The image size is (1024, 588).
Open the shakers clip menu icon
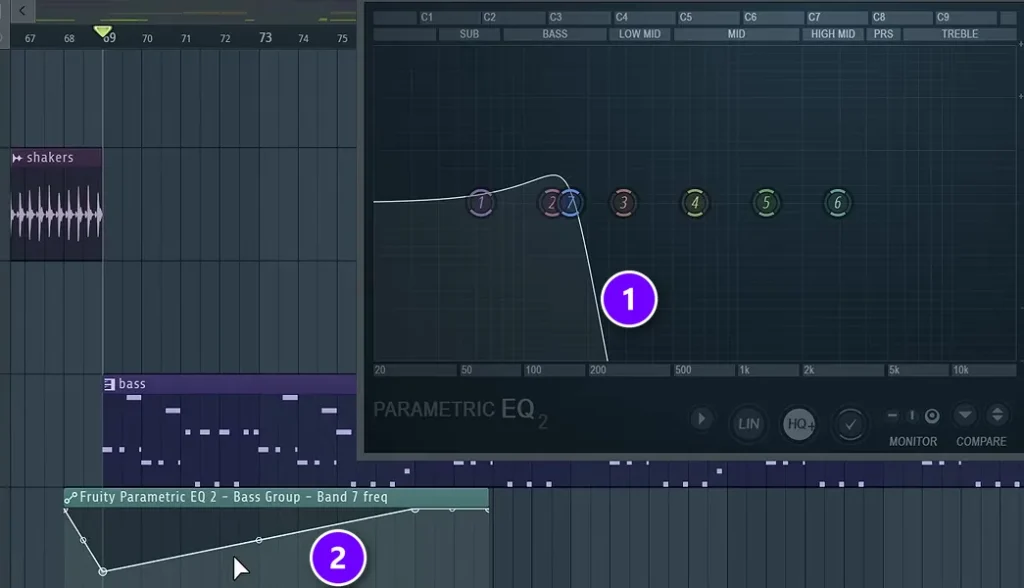click(x=17, y=158)
